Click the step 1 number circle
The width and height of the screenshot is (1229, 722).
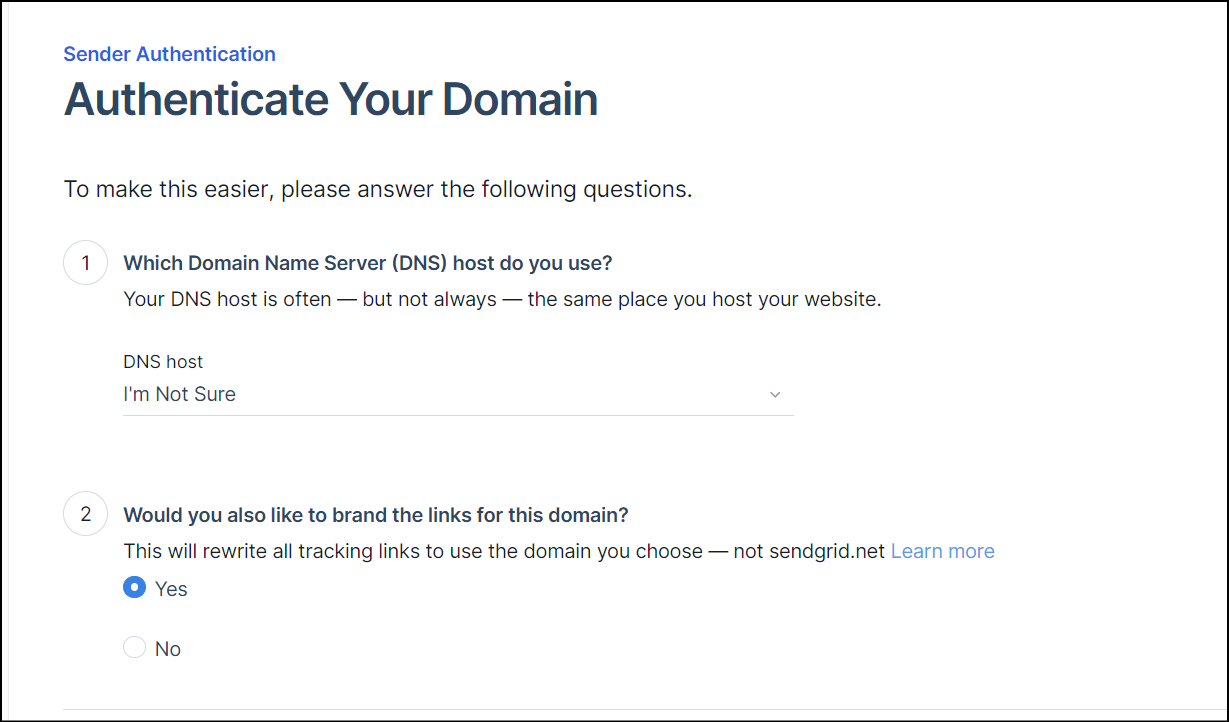pos(85,263)
